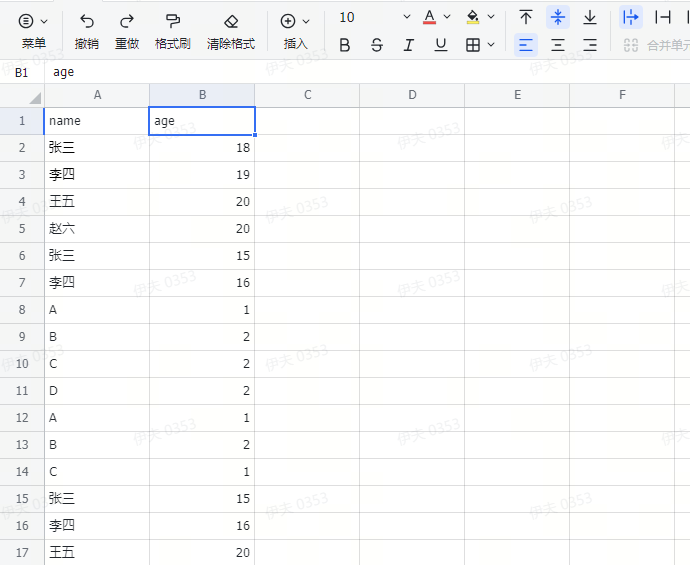This screenshot has height=565, width=690.
Task: Click the cell with value 19
Action: (202, 175)
